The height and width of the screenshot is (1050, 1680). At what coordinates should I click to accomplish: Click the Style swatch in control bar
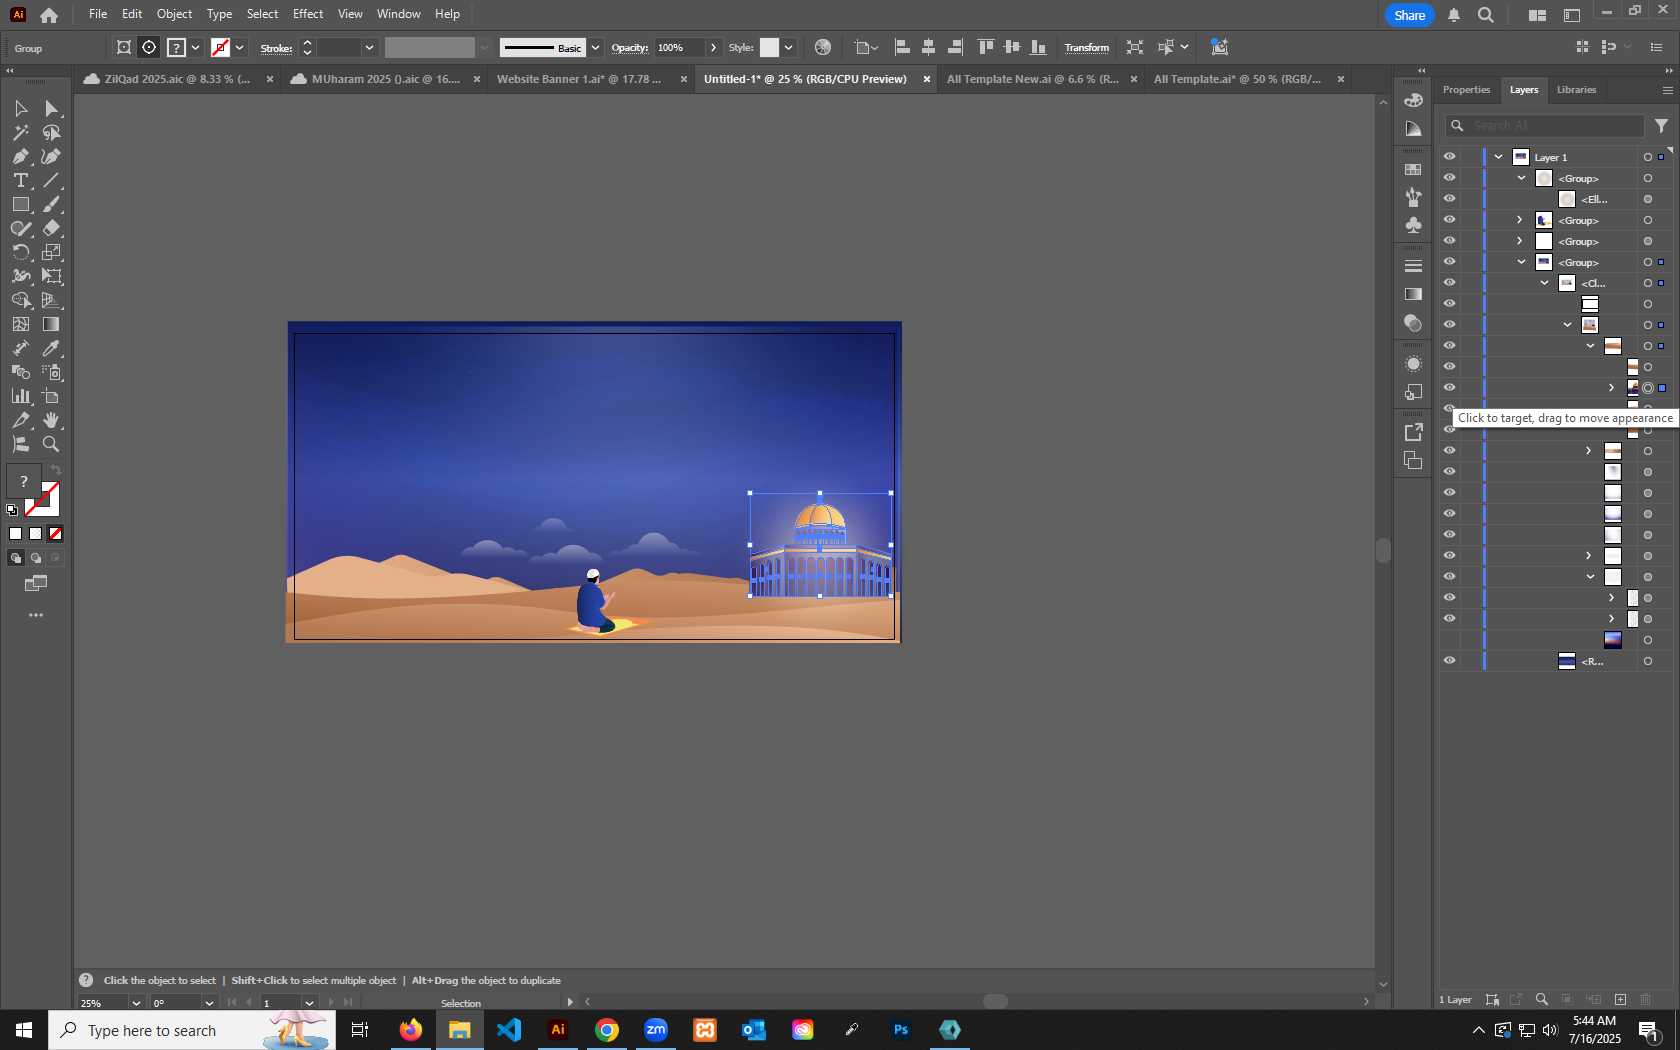tap(769, 47)
